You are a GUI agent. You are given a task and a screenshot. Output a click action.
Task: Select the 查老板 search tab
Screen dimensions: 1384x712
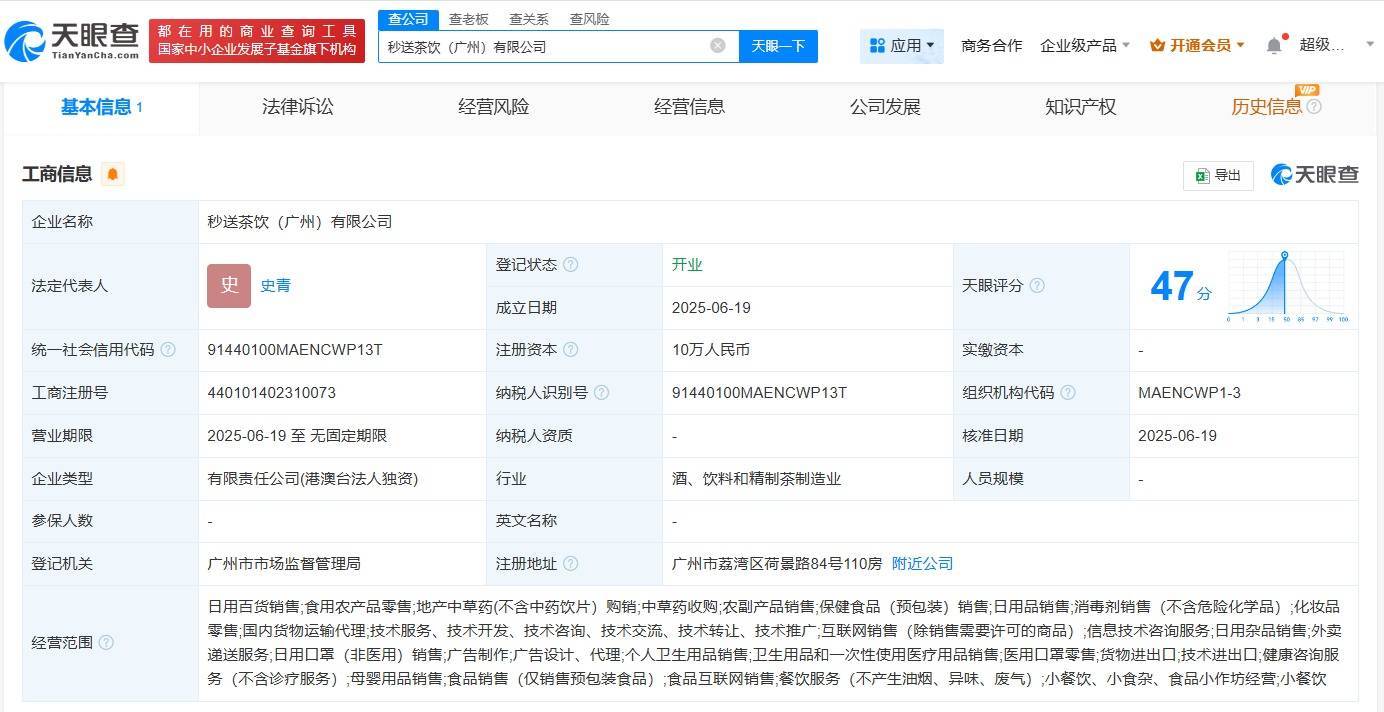pos(469,19)
